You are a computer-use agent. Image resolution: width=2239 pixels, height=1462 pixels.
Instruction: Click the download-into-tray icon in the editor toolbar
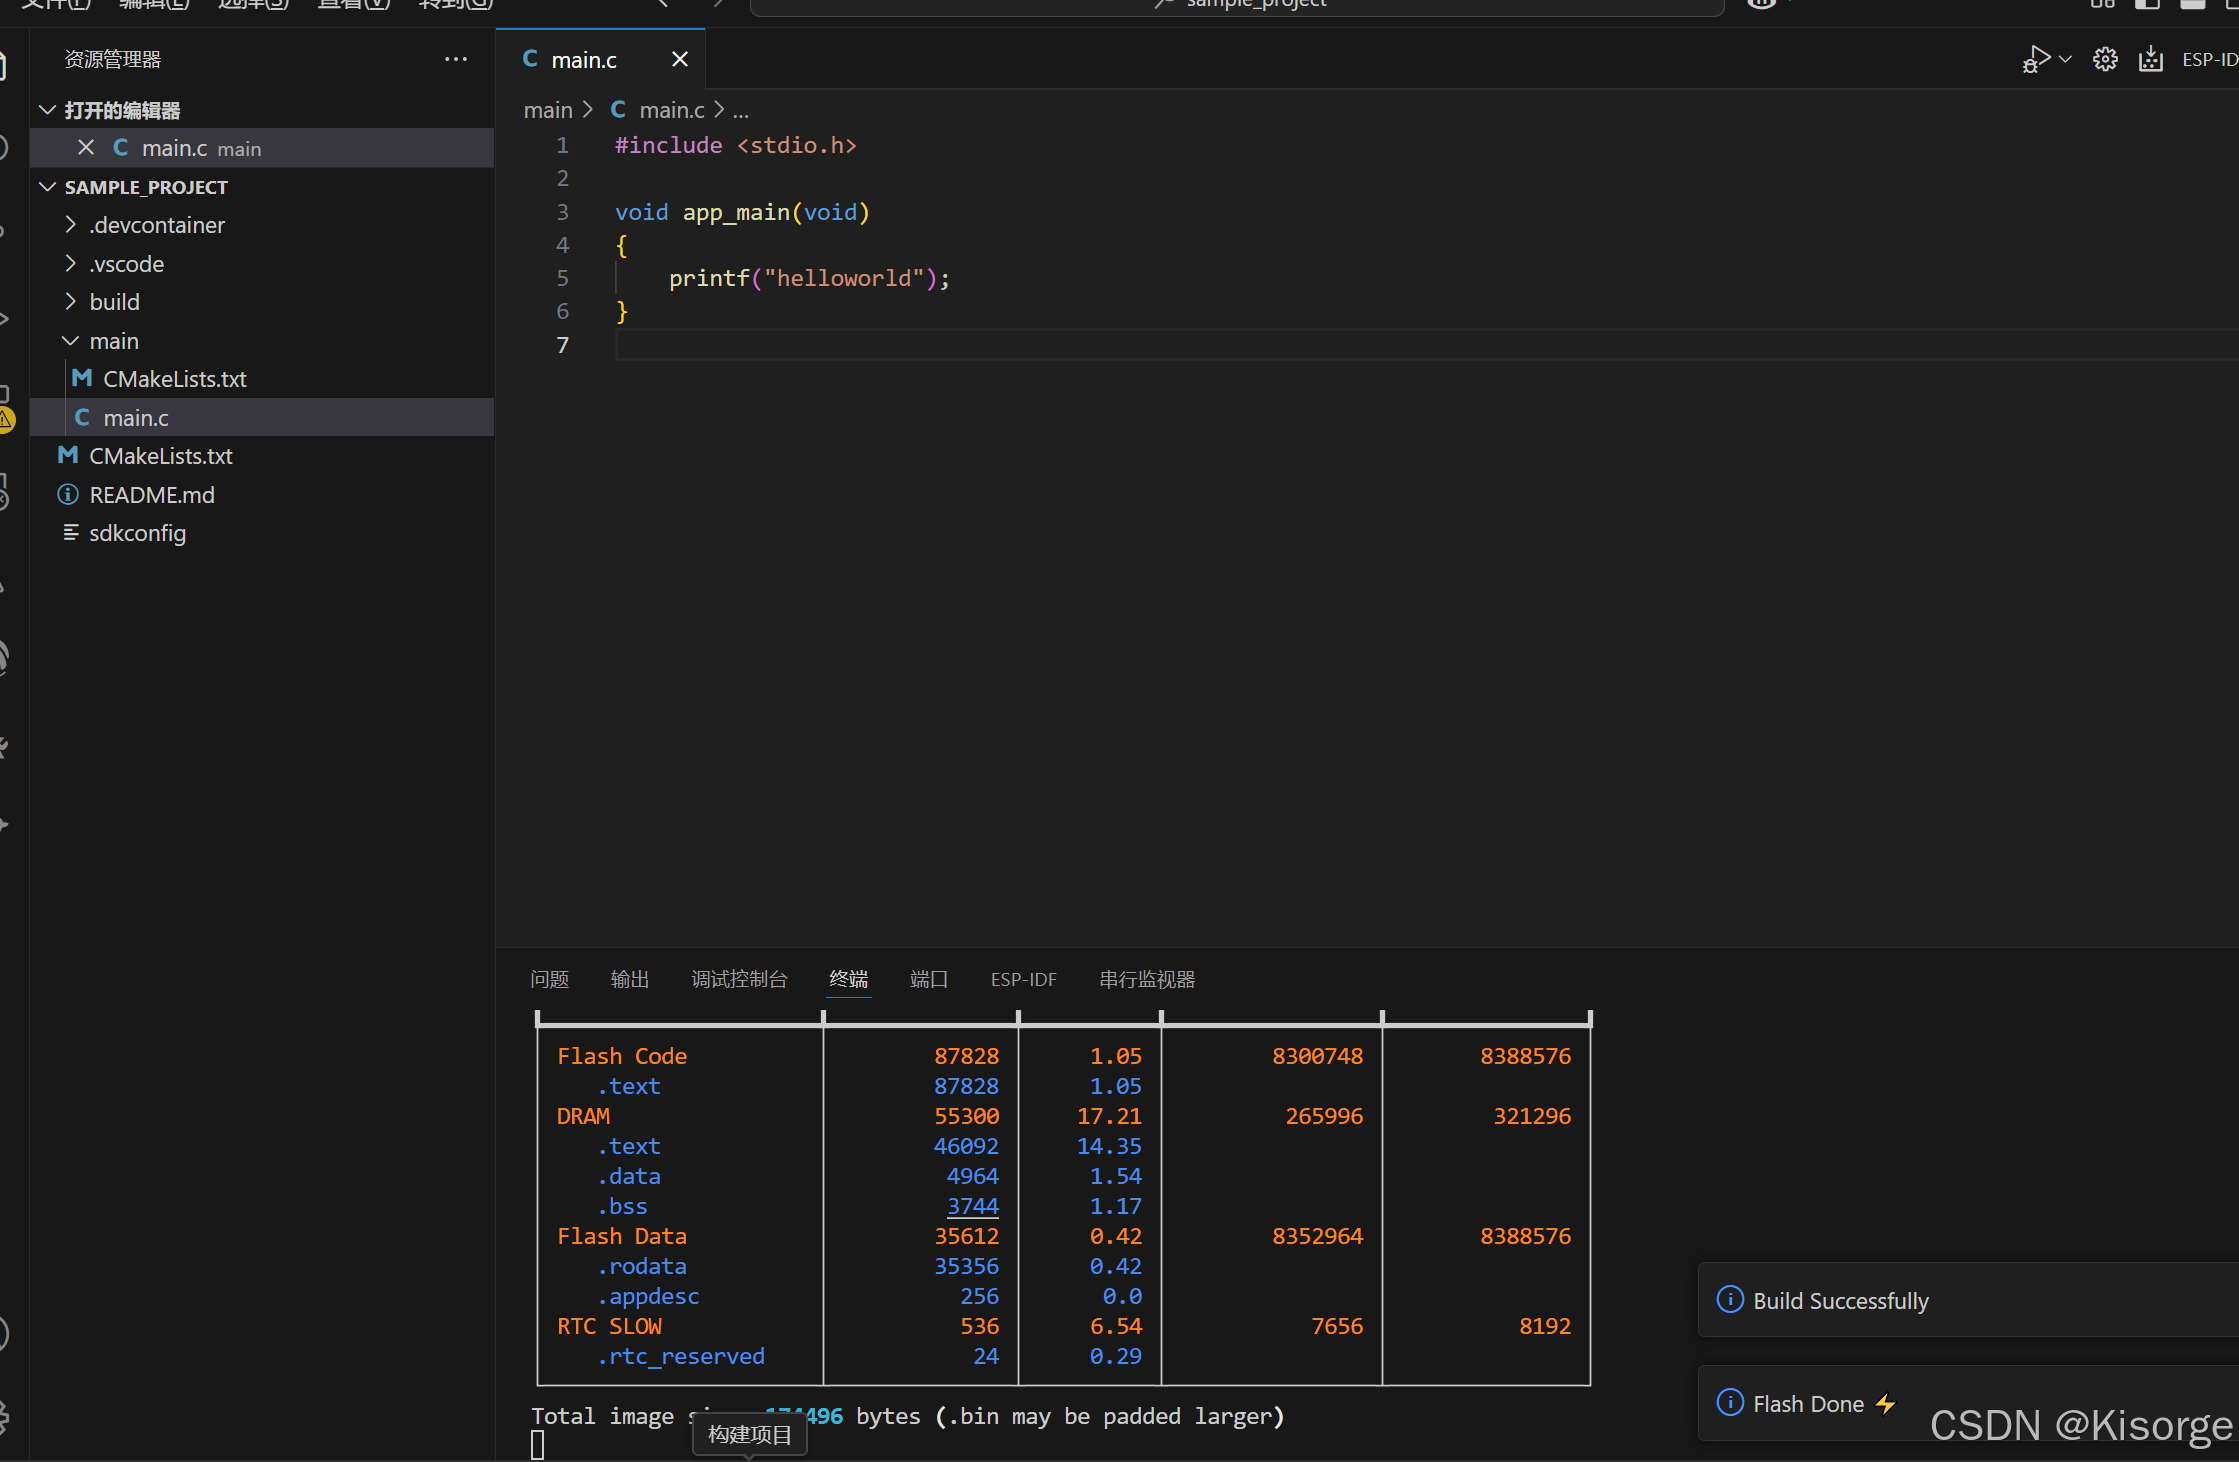[2151, 60]
